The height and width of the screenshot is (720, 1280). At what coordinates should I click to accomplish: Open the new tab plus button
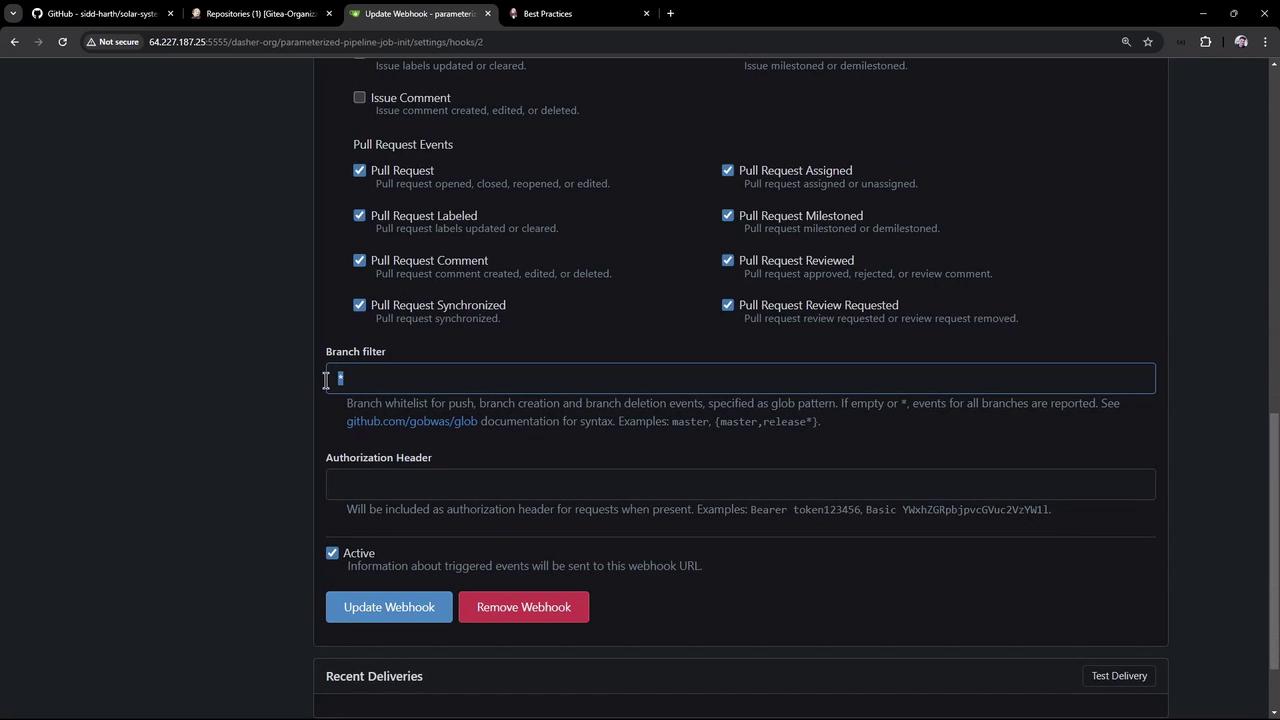[x=670, y=14]
